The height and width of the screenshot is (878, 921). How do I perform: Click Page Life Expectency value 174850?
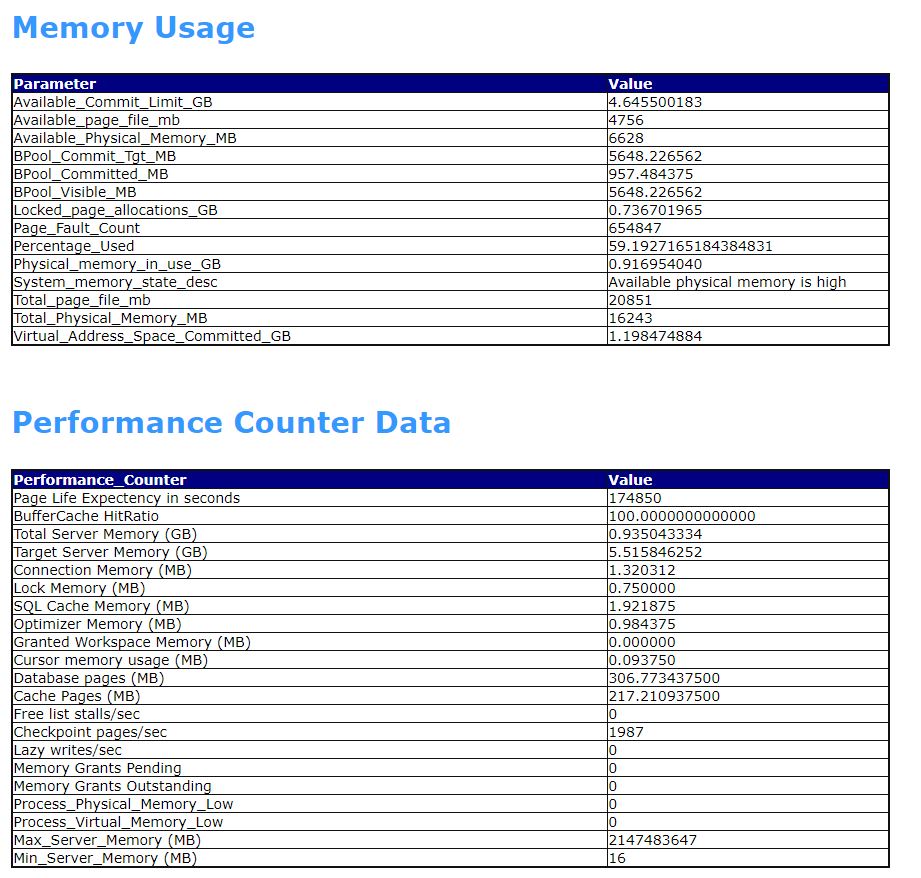[x=635, y=498]
